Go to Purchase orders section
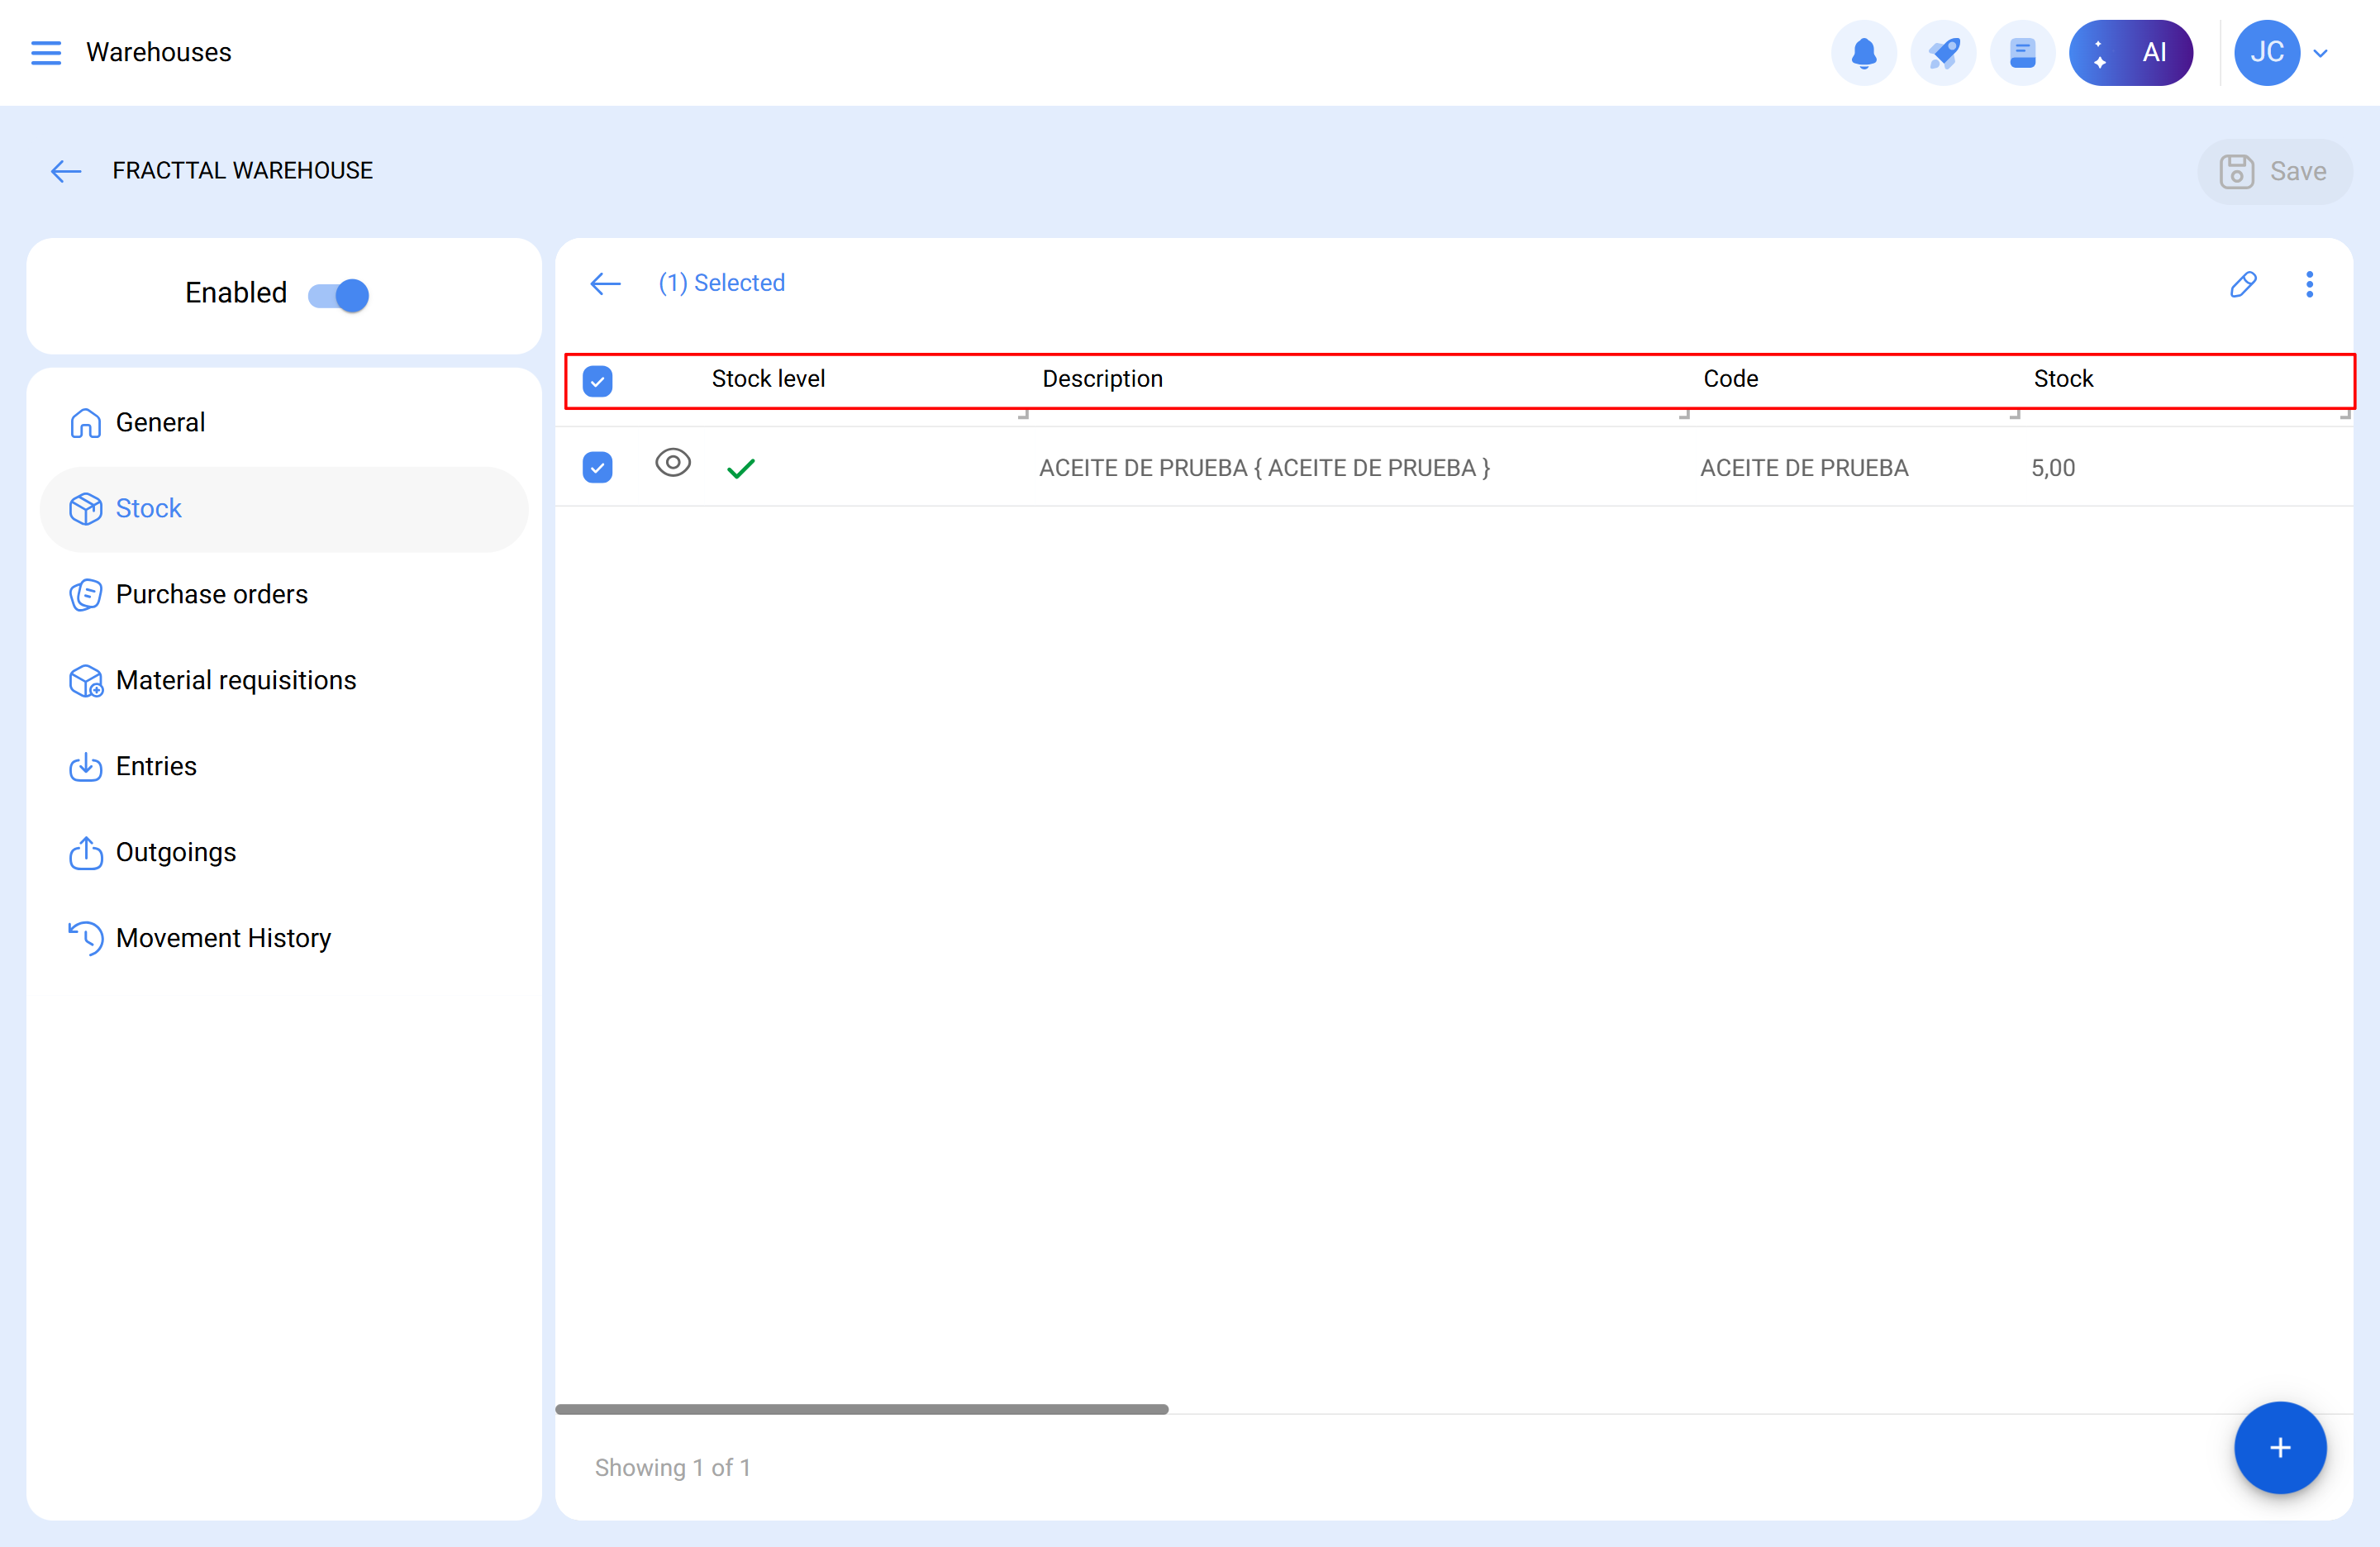The width and height of the screenshot is (2380, 1547). coord(211,594)
